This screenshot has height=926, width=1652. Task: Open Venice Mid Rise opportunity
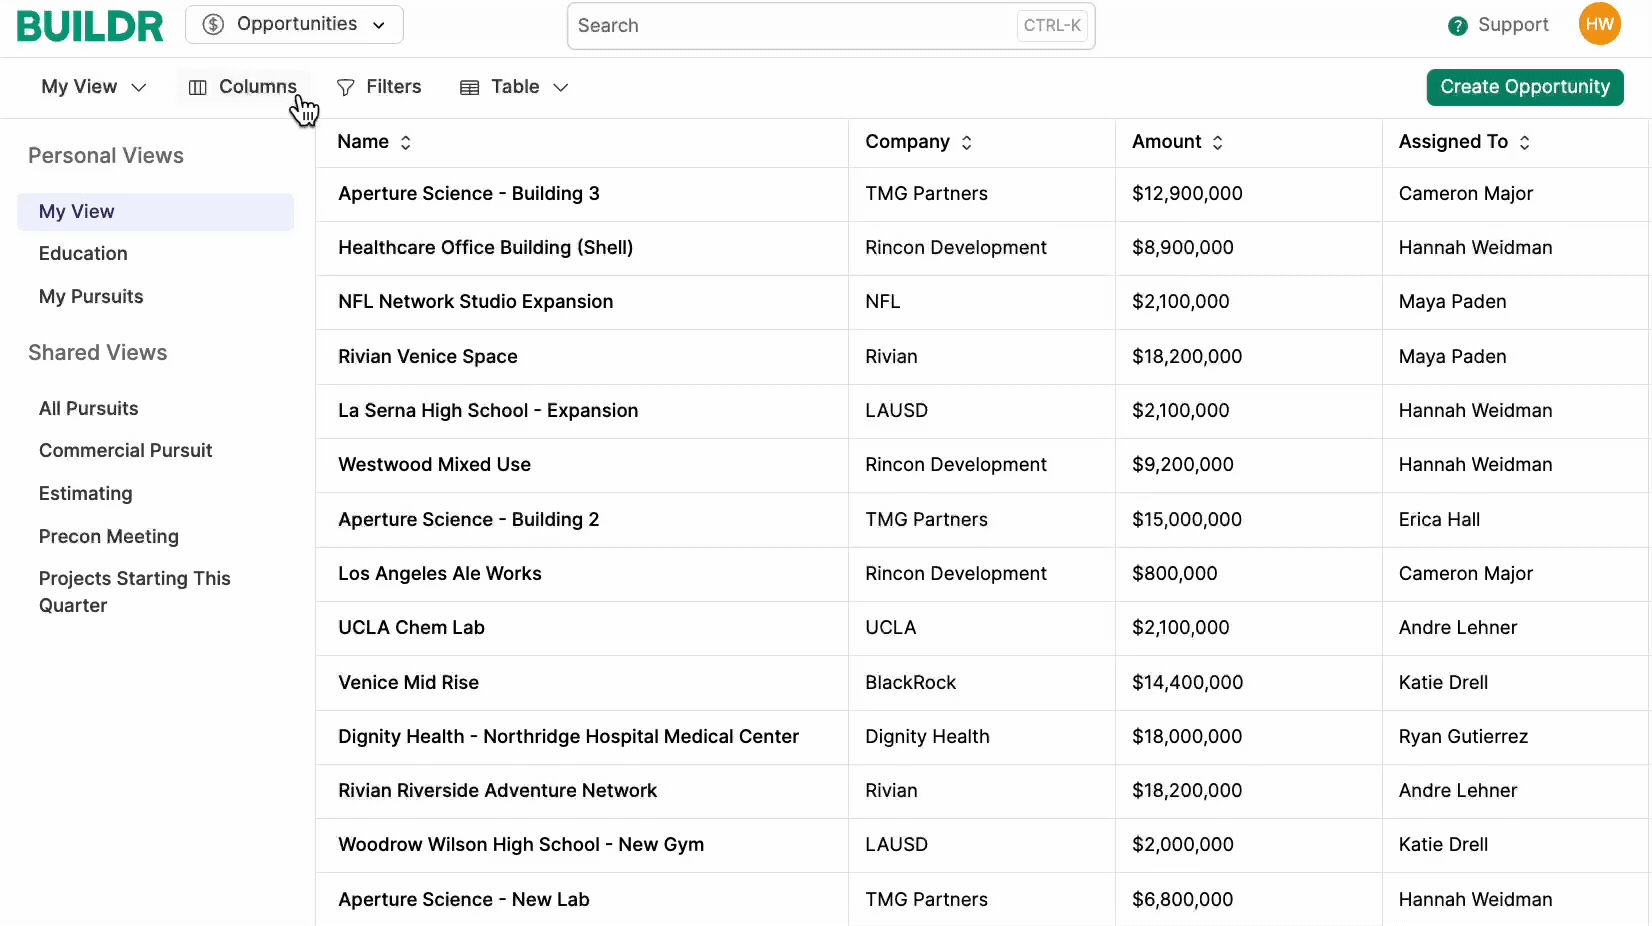coord(409,683)
